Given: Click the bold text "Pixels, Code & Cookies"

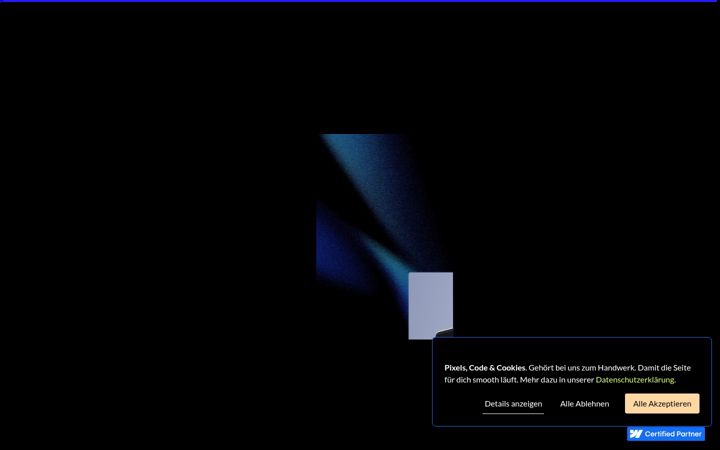Looking at the screenshot, I should click(x=484, y=368).
